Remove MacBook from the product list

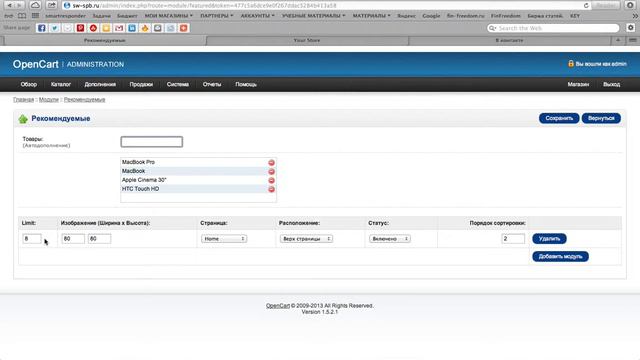(271, 171)
